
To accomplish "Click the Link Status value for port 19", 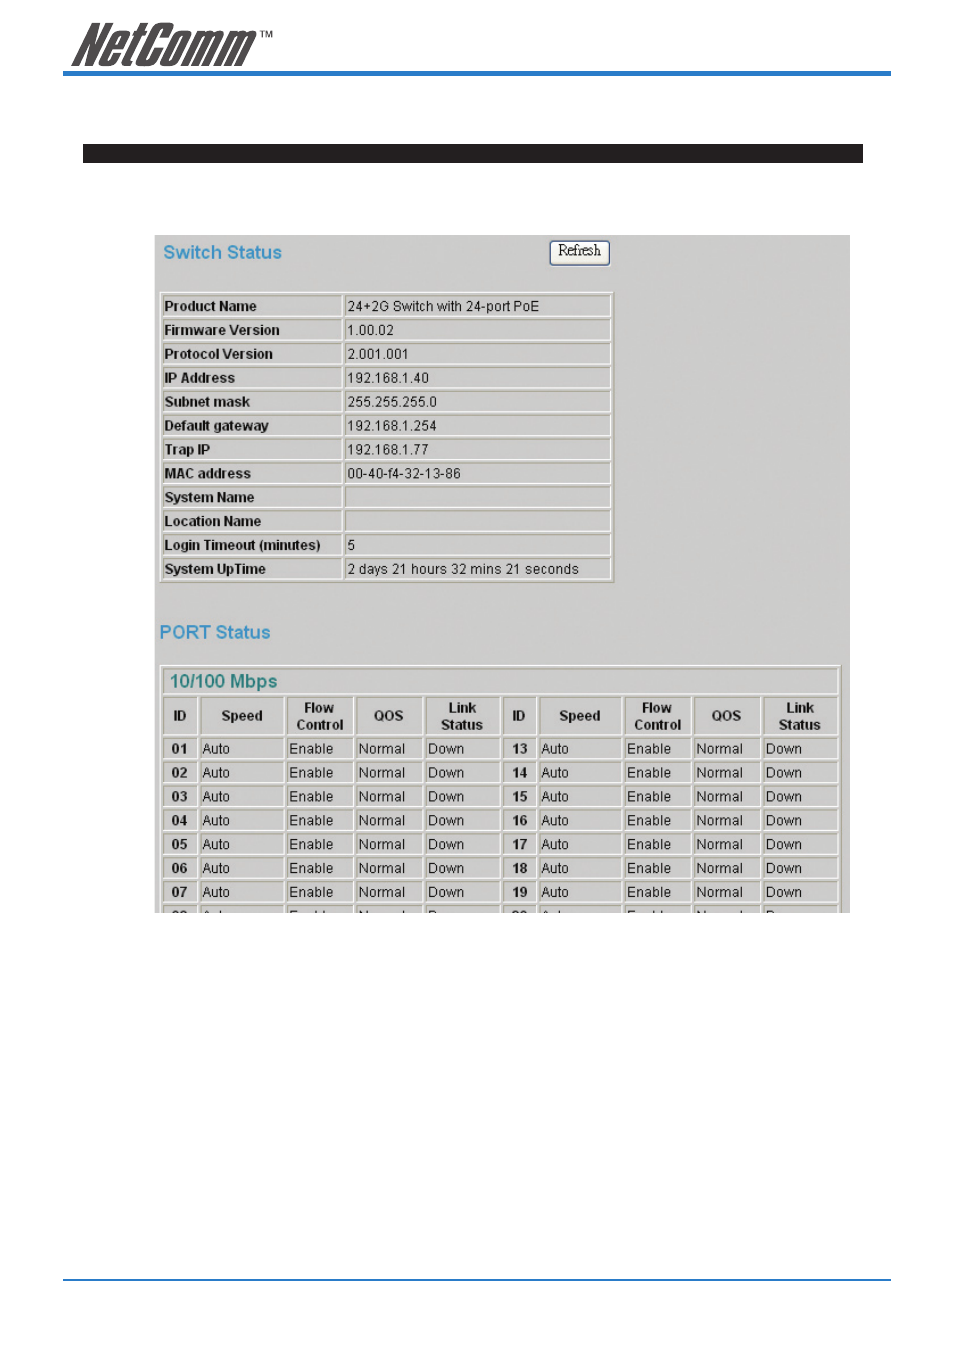I will [799, 893].
